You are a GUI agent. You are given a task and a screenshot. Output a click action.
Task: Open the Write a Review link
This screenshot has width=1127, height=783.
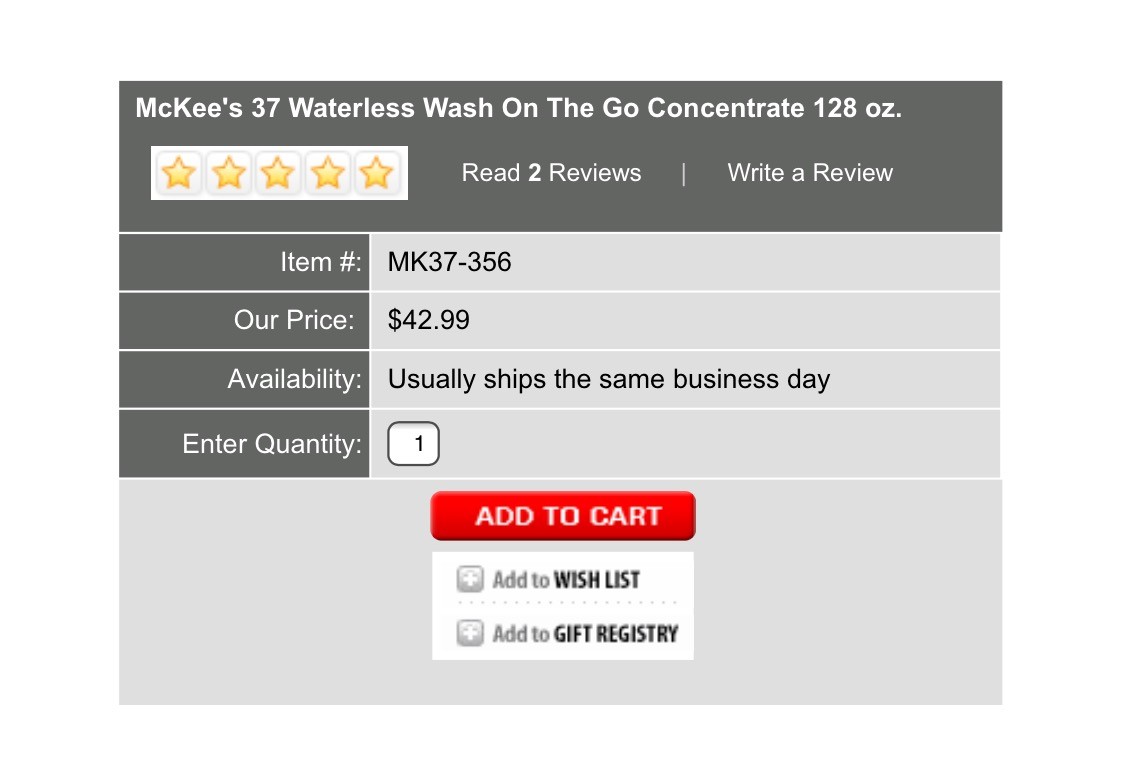tap(810, 173)
